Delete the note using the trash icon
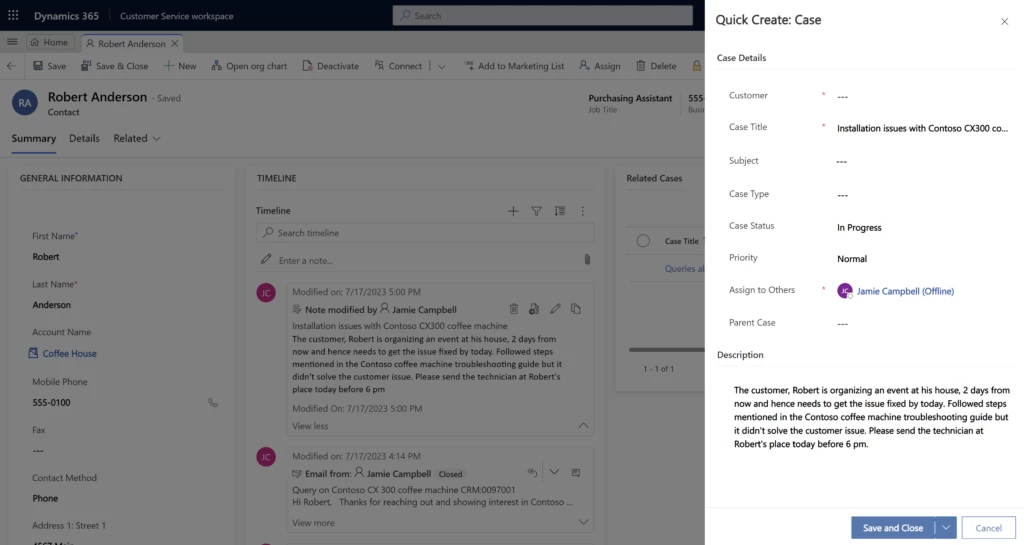 coord(514,309)
